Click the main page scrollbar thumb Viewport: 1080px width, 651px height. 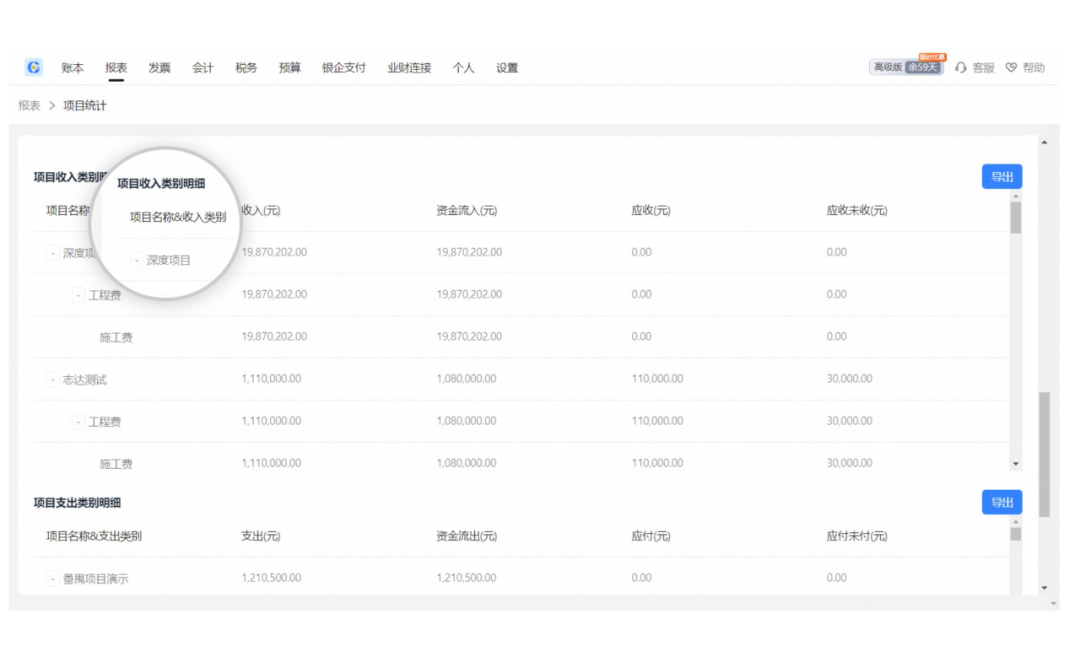[1045, 454]
